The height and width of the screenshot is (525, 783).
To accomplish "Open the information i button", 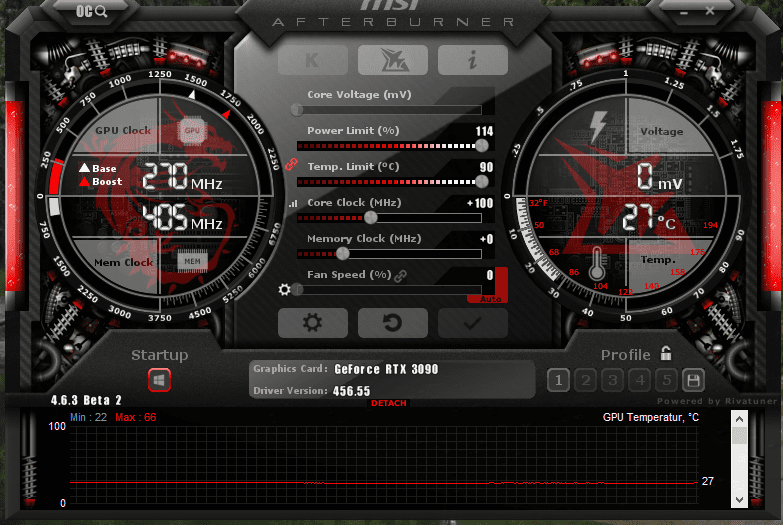I will tap(473, 60).
